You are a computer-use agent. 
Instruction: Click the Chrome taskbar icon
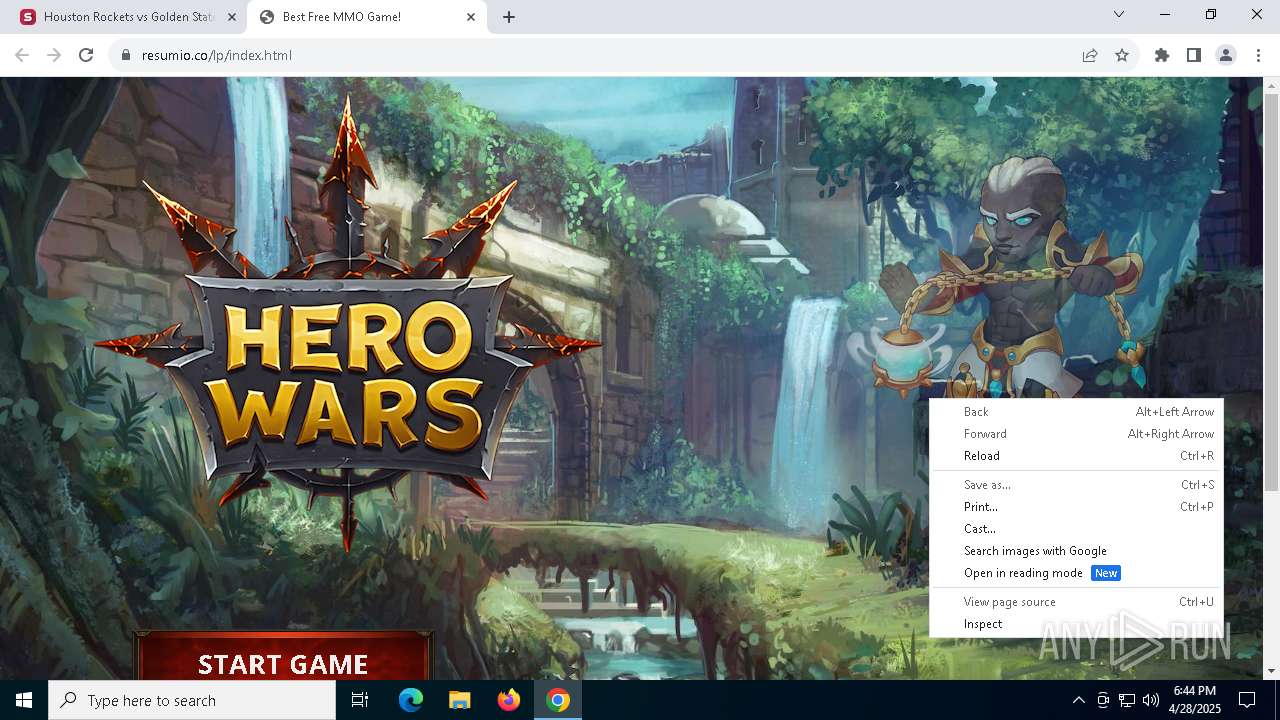[x=558, y=700]
